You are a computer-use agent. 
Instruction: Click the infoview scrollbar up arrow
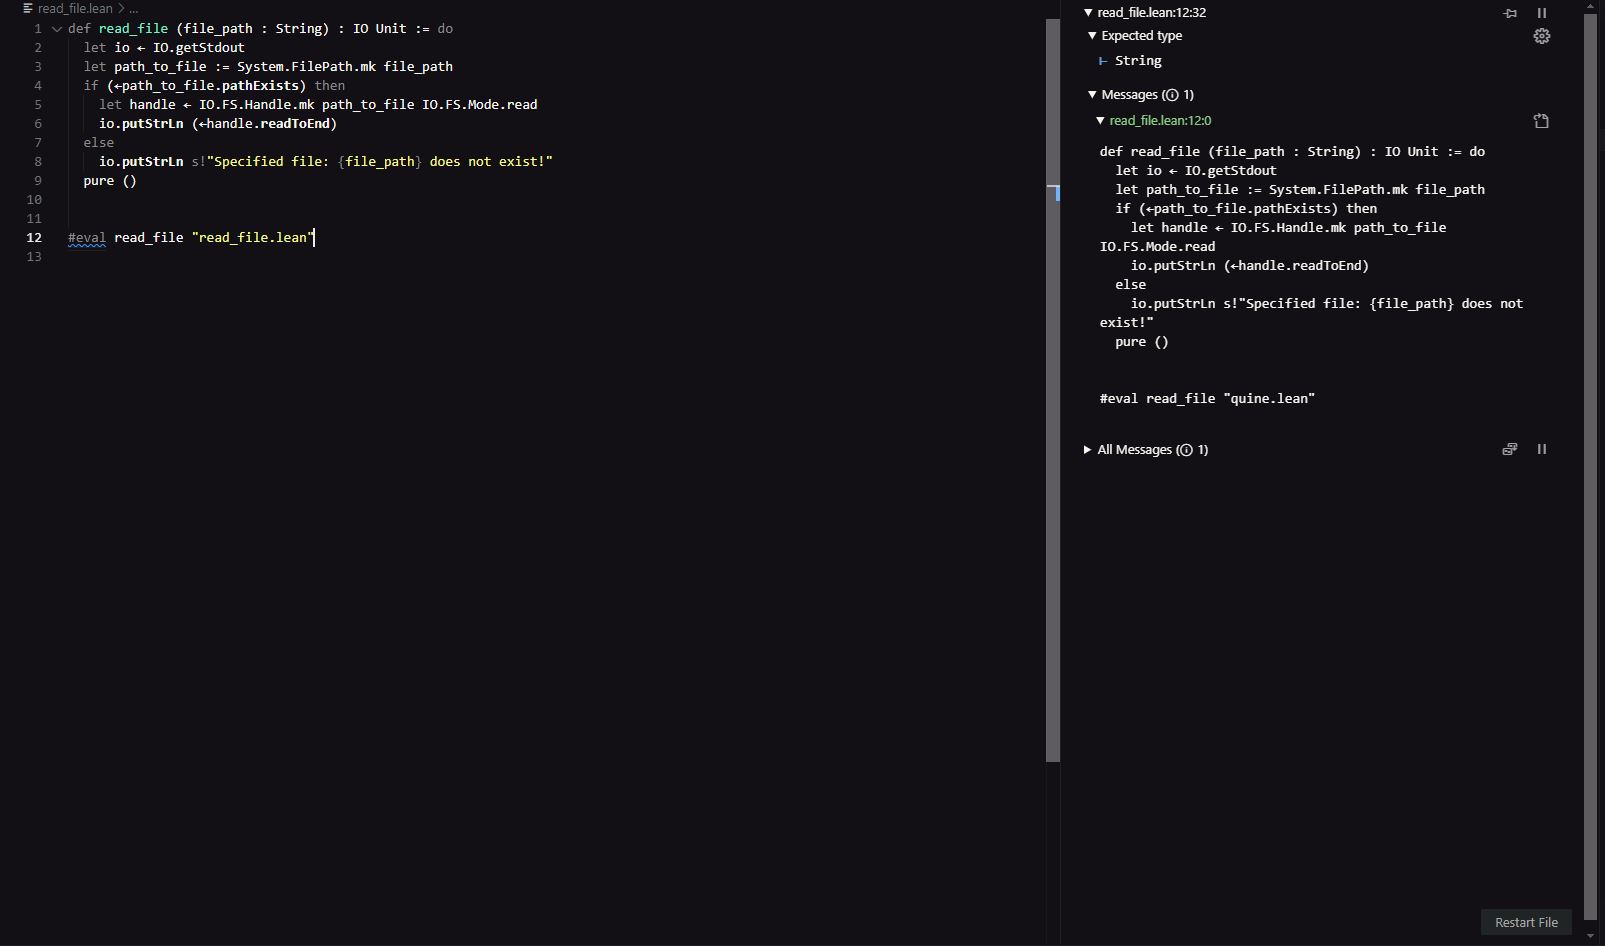point(1591,6)
